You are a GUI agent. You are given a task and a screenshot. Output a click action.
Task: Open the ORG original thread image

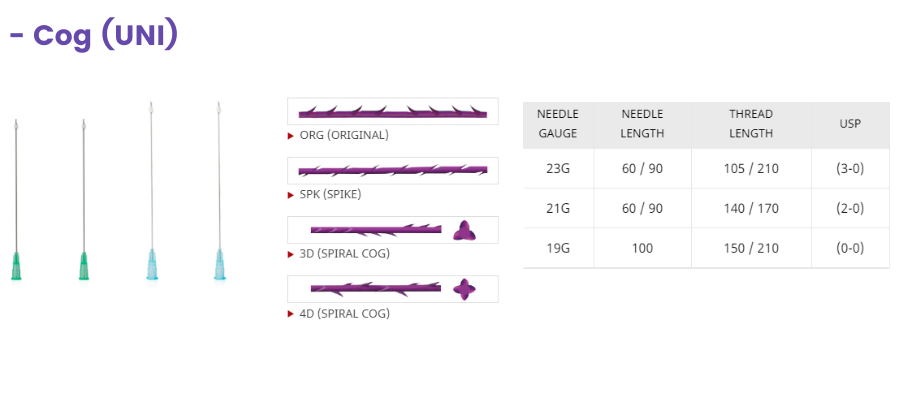tap(392, 111)
